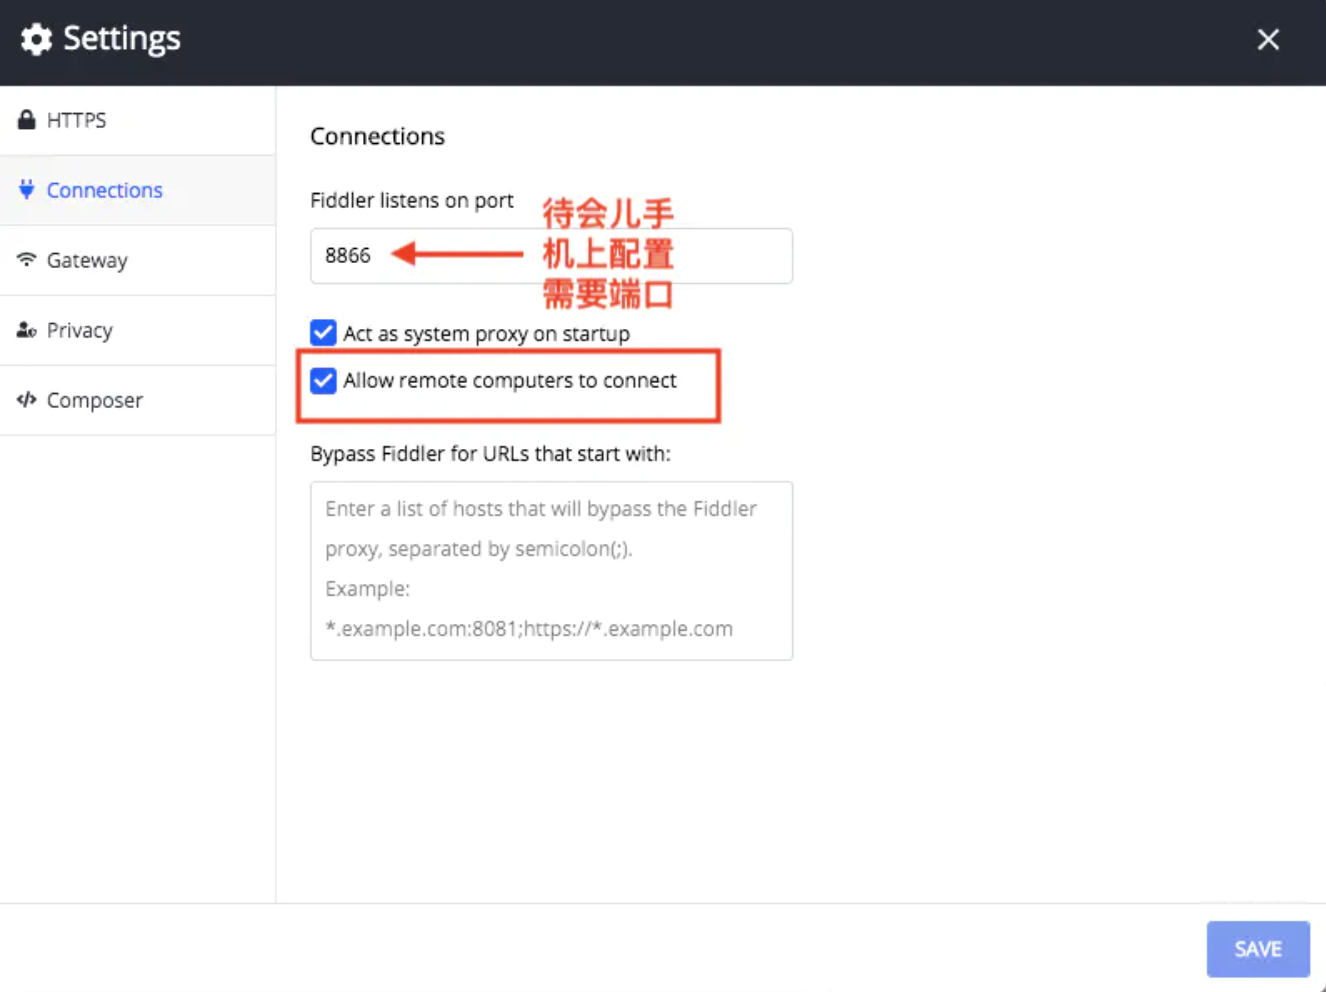1326x992 pixels.
Task: Click the Gateway wifi icon
Action: pos(27,259)
